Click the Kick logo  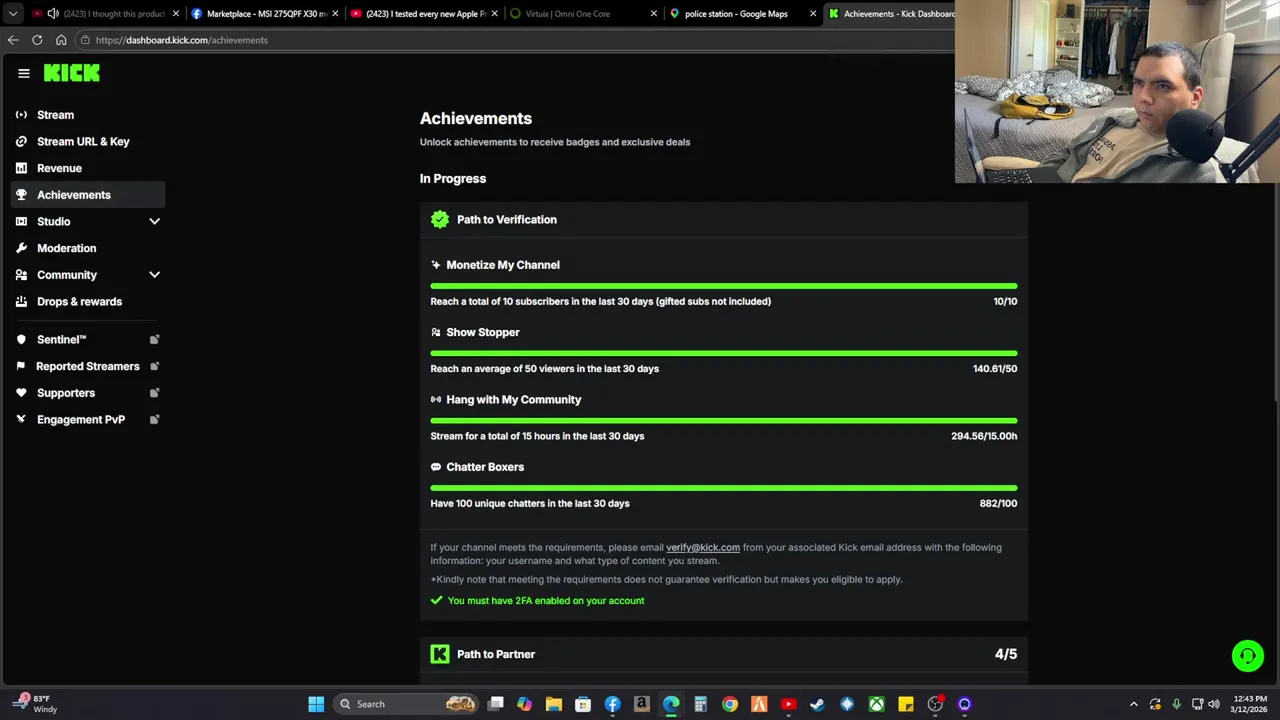[x=72, y=73]
